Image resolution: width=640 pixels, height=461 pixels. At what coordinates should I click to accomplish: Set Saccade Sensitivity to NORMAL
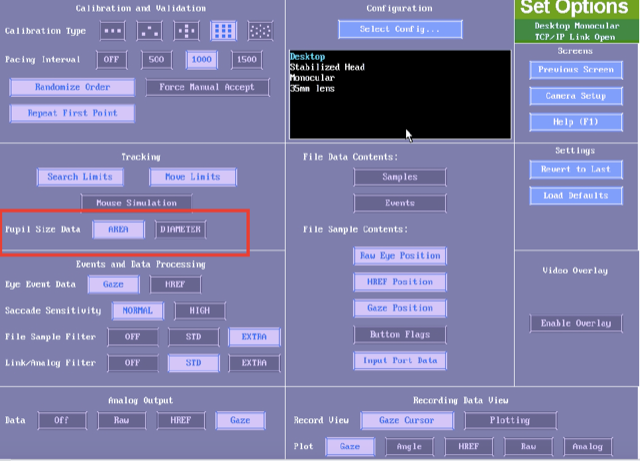(138, 311)
